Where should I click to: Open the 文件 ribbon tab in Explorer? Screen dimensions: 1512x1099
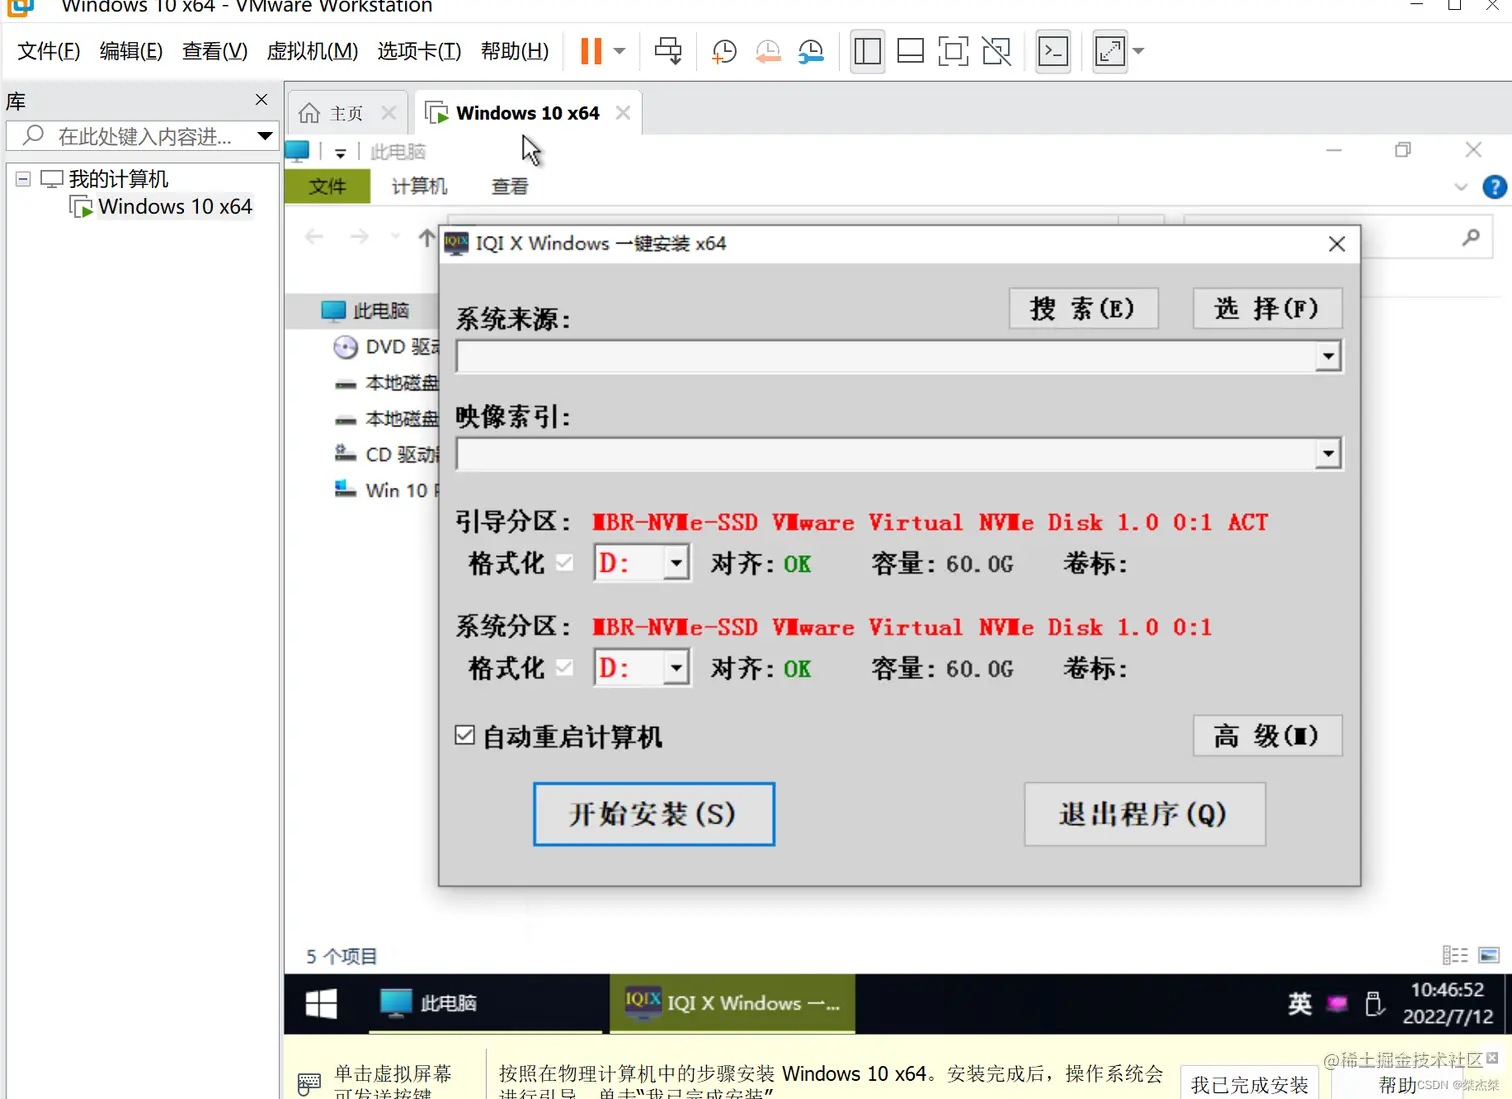tap(327, 187)
